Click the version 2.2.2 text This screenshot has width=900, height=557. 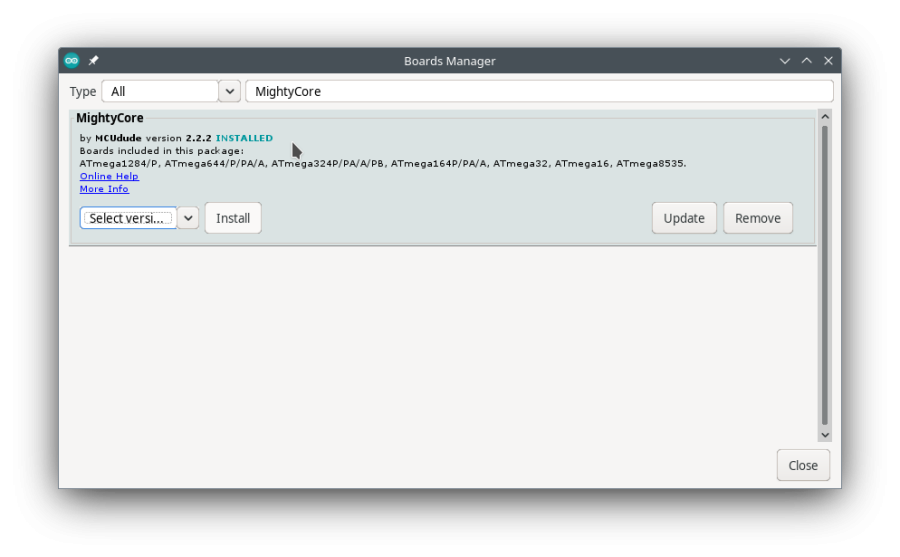click(x=179, y=138)
